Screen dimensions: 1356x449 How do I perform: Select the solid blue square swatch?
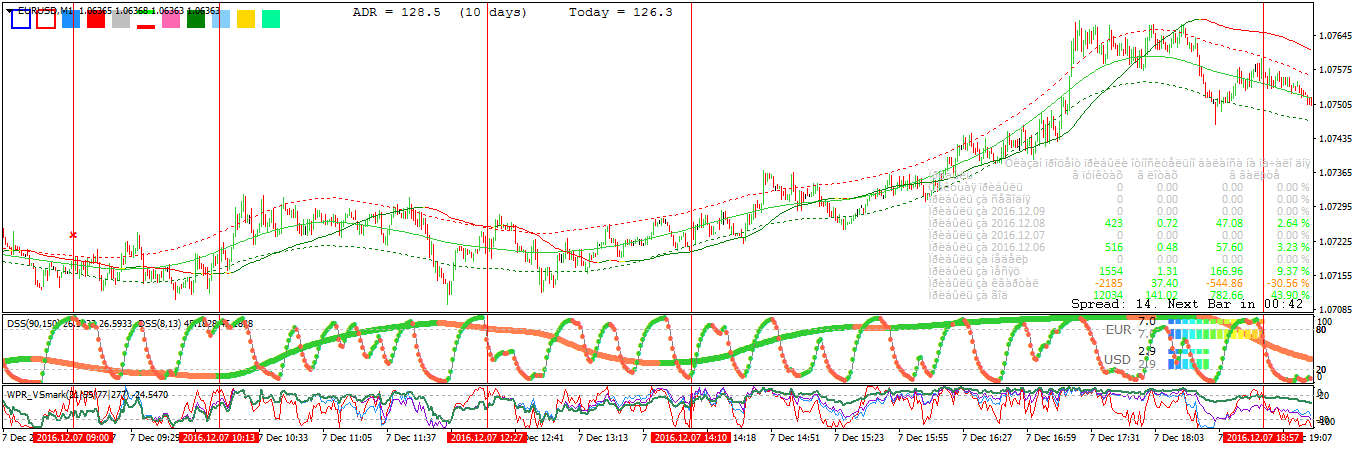pos(71,19)
